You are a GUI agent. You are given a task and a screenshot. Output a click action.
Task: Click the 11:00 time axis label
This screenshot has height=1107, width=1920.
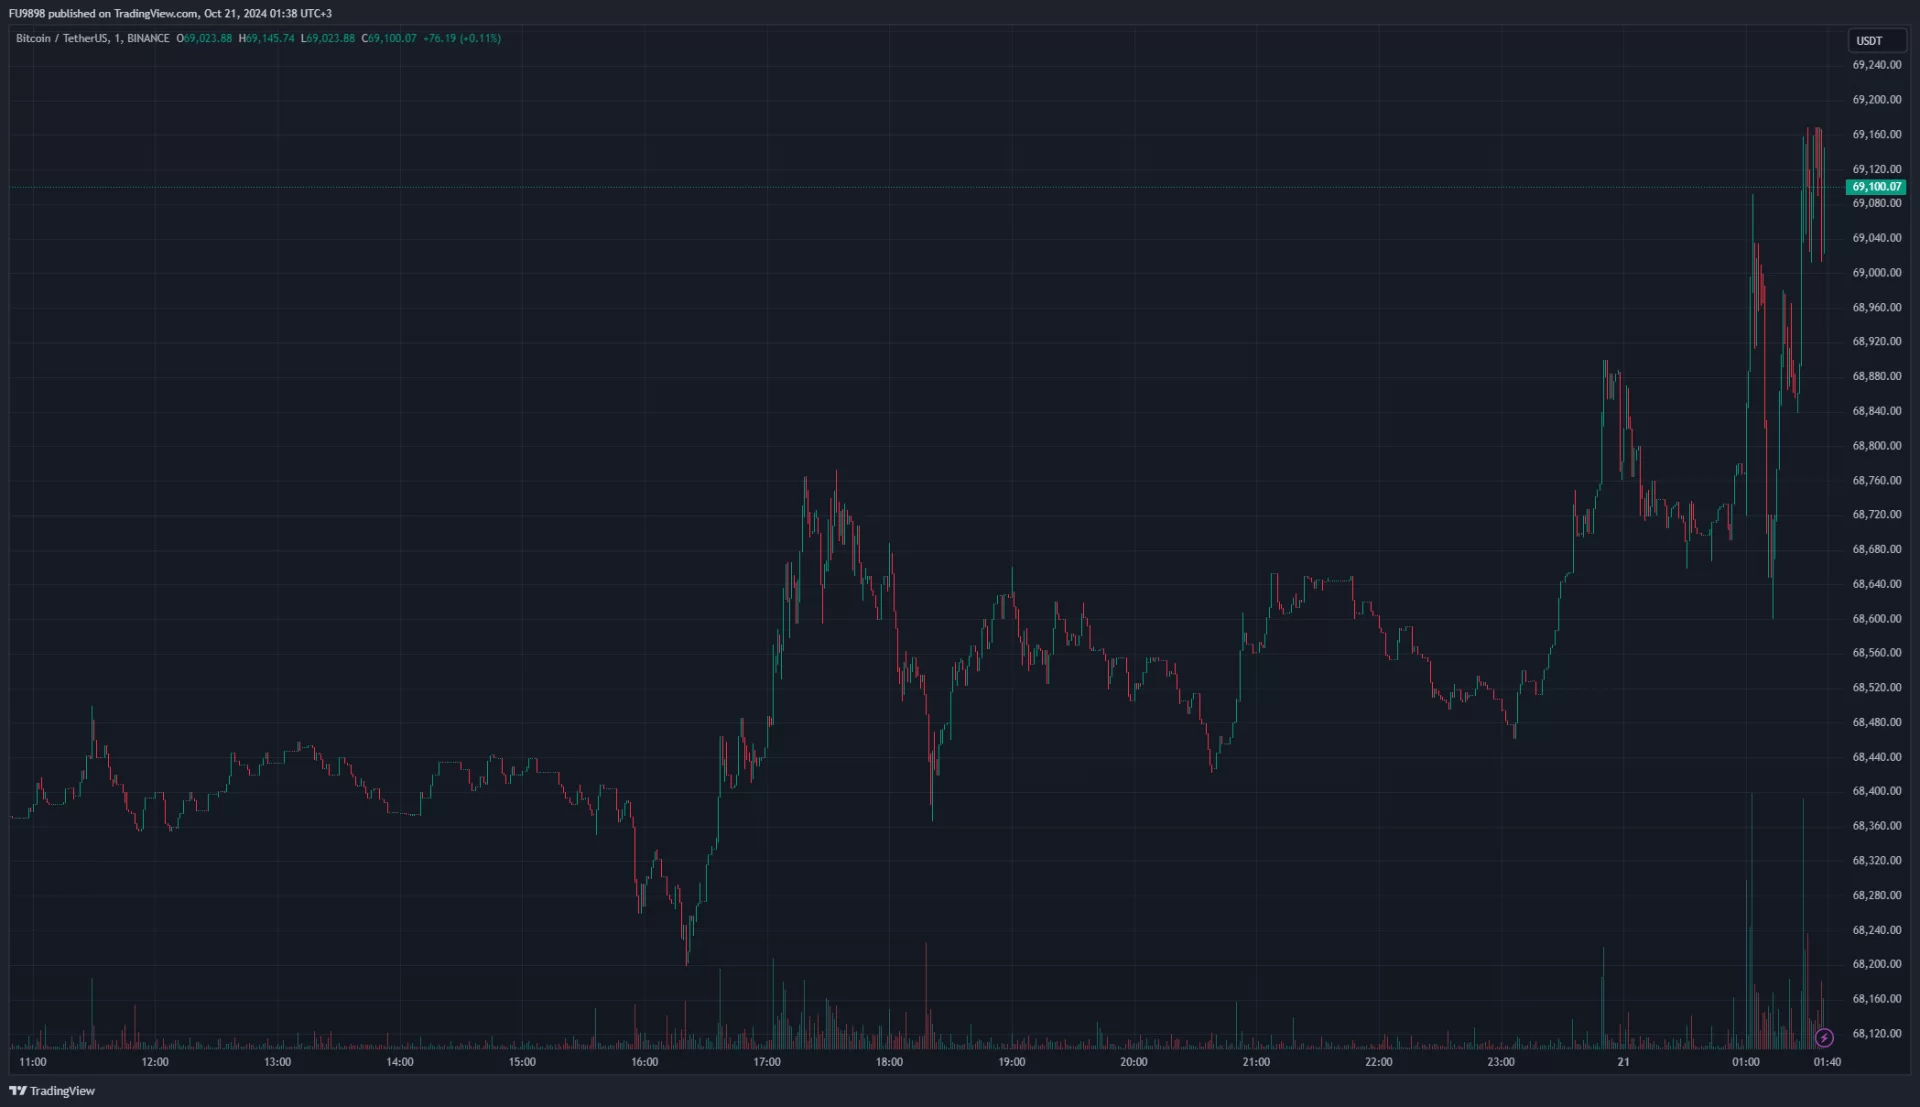33,1062
